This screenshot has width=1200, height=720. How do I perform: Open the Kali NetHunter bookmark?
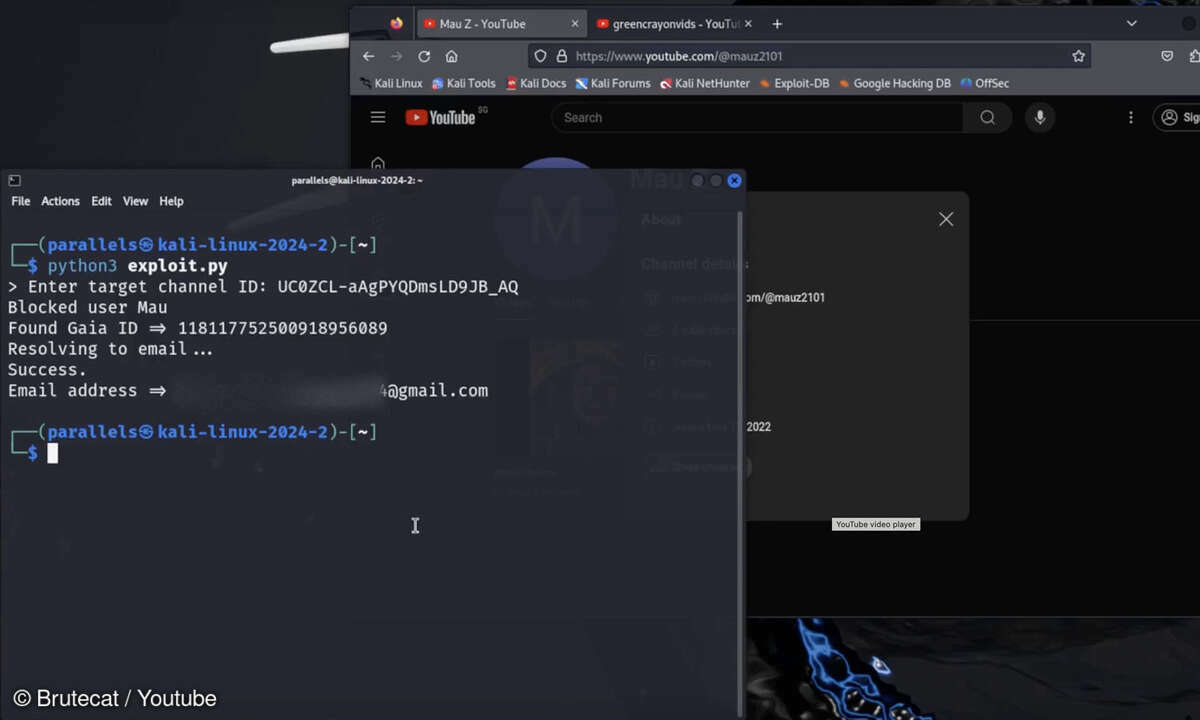click(x=704, y=84)
